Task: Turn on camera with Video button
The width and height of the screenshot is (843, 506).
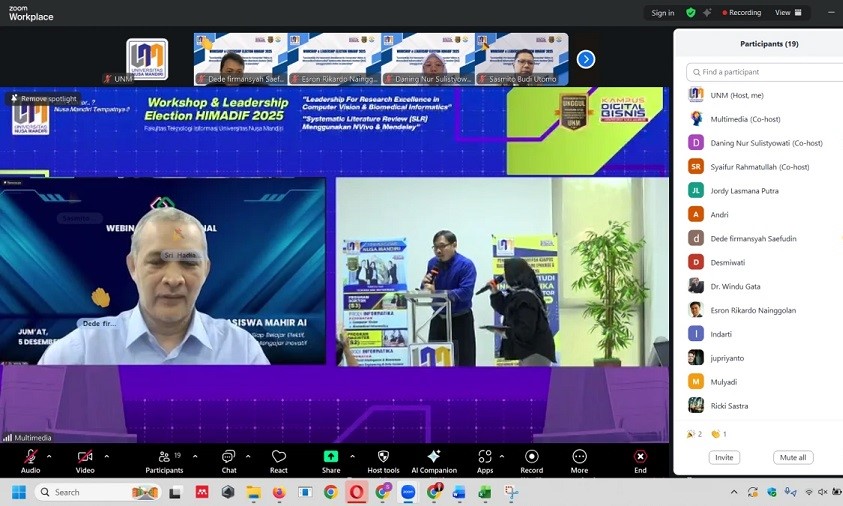Action: pyautogui.click(x=85, y=458)
